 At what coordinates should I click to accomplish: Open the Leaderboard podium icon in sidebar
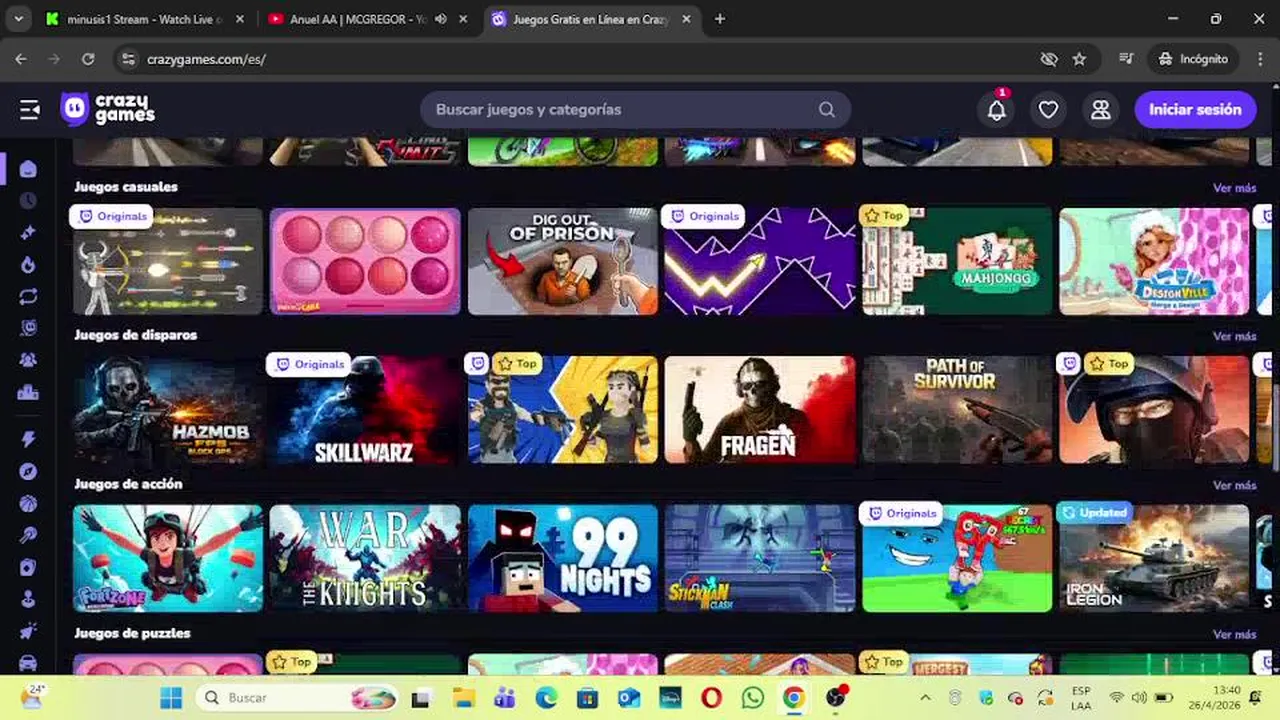pos(28,392)
